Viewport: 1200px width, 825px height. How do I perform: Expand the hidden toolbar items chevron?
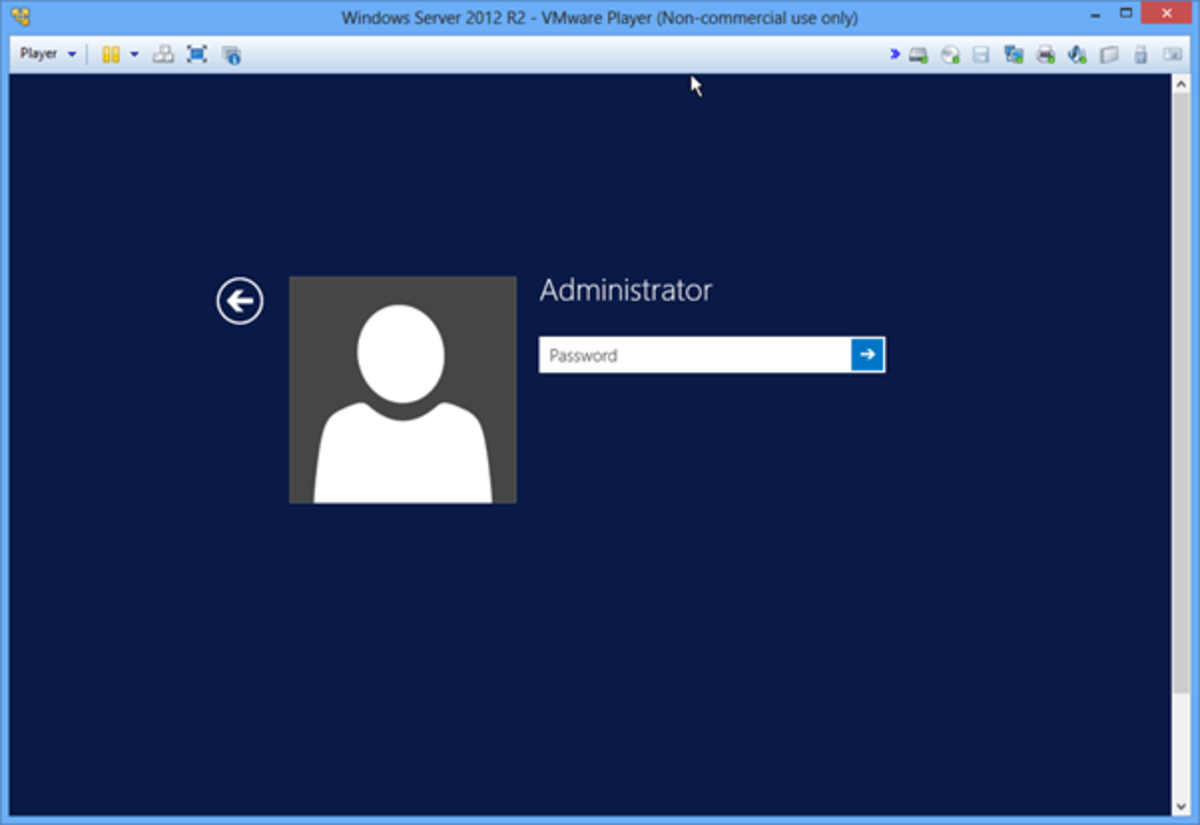coord(893,54)
